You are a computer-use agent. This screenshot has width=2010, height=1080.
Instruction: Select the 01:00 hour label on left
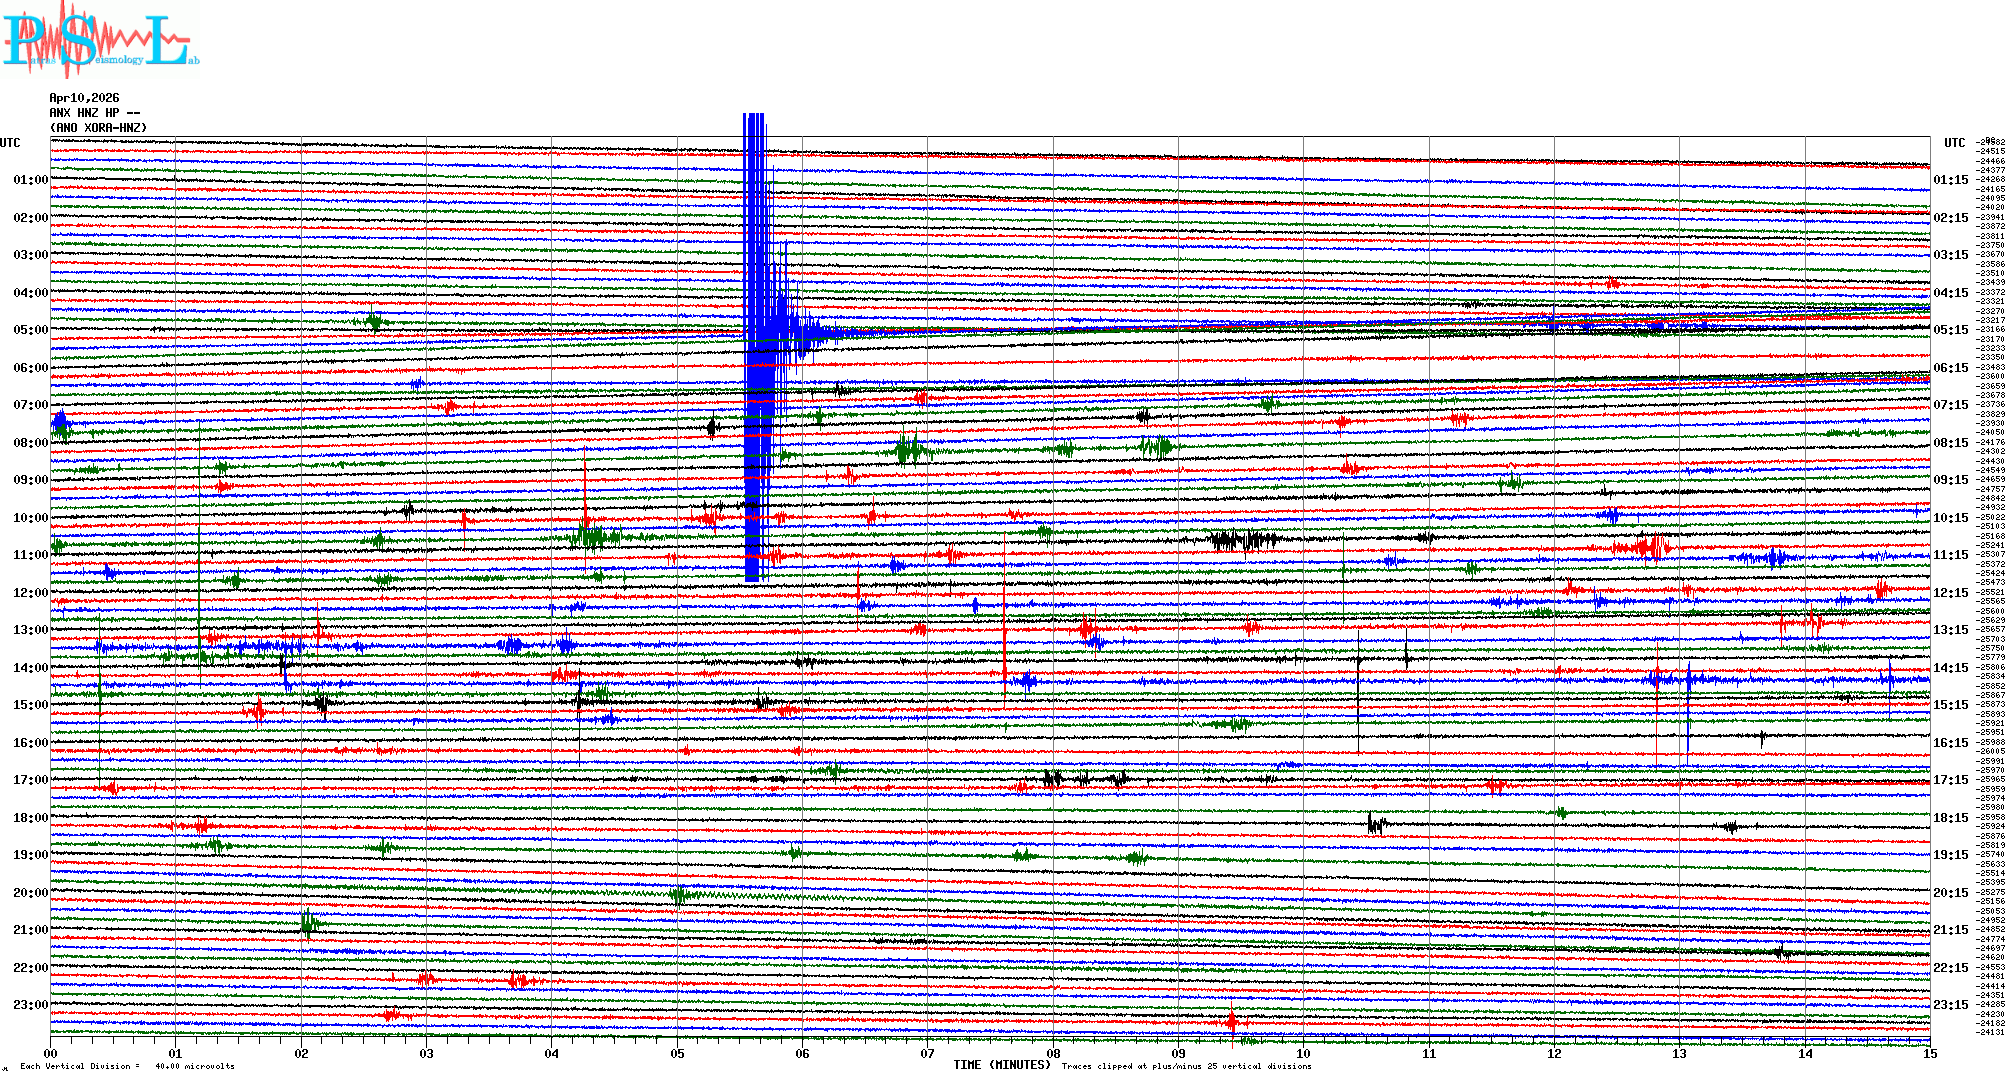pyautogui.click(x=30, y=180)
